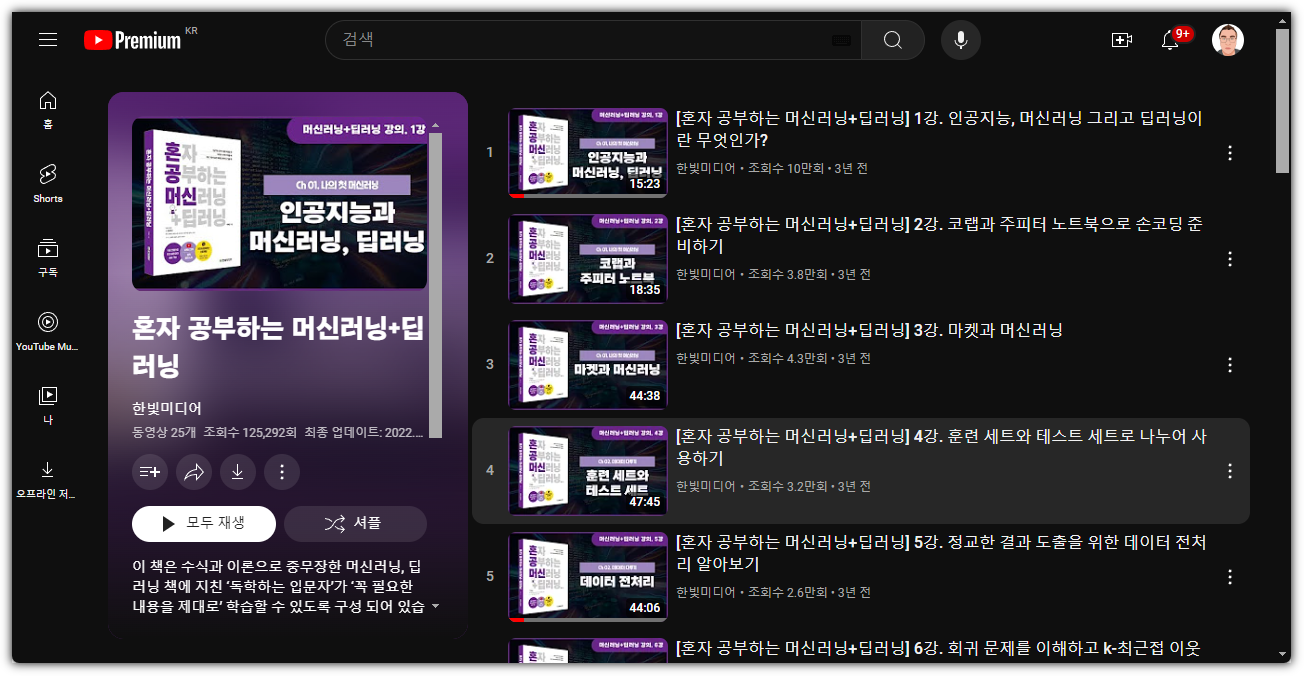Open offline downloads in the sidebar
Screen dimensions: 1304x676
click(x=48, y=479)
